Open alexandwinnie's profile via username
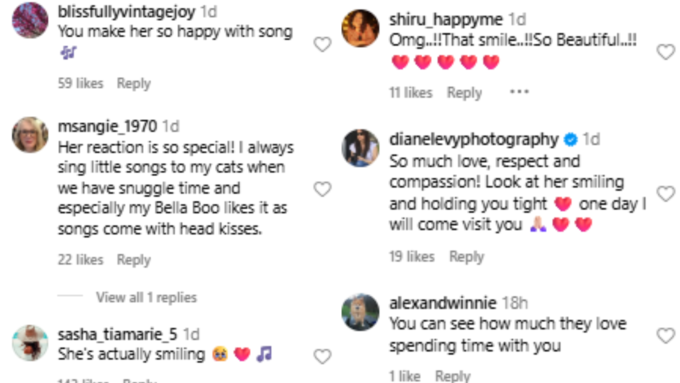Screen dimensions: 680x383 point(442,303)
